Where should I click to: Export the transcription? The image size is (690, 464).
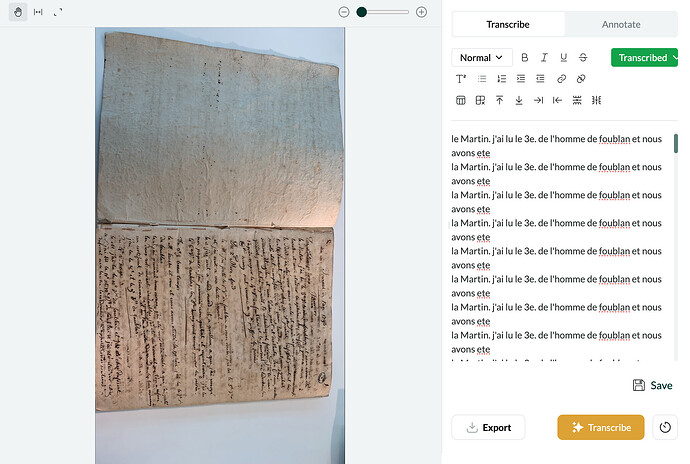[x=488, y=427]
